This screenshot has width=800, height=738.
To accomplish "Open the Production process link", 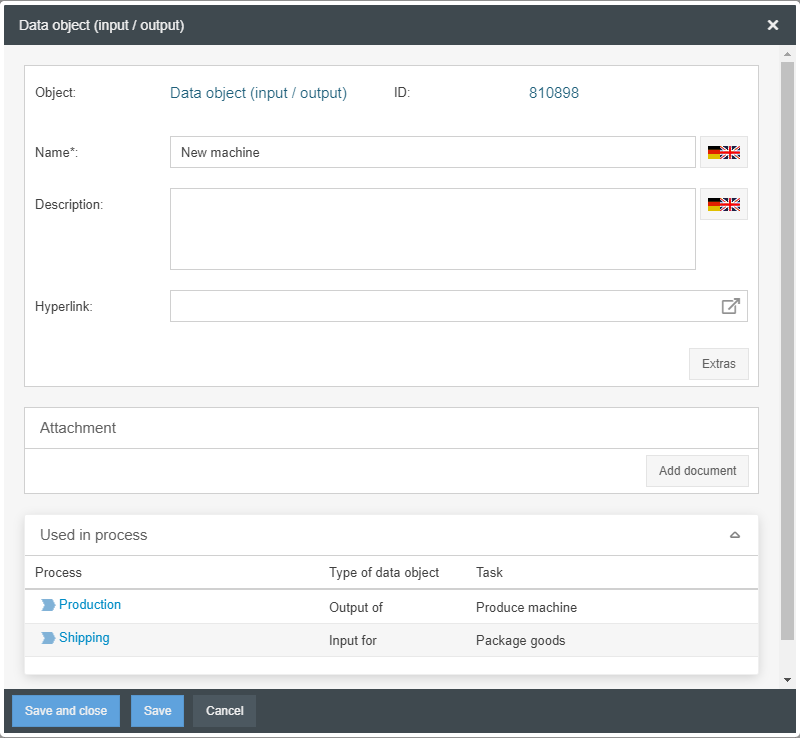I will (90, 605).
